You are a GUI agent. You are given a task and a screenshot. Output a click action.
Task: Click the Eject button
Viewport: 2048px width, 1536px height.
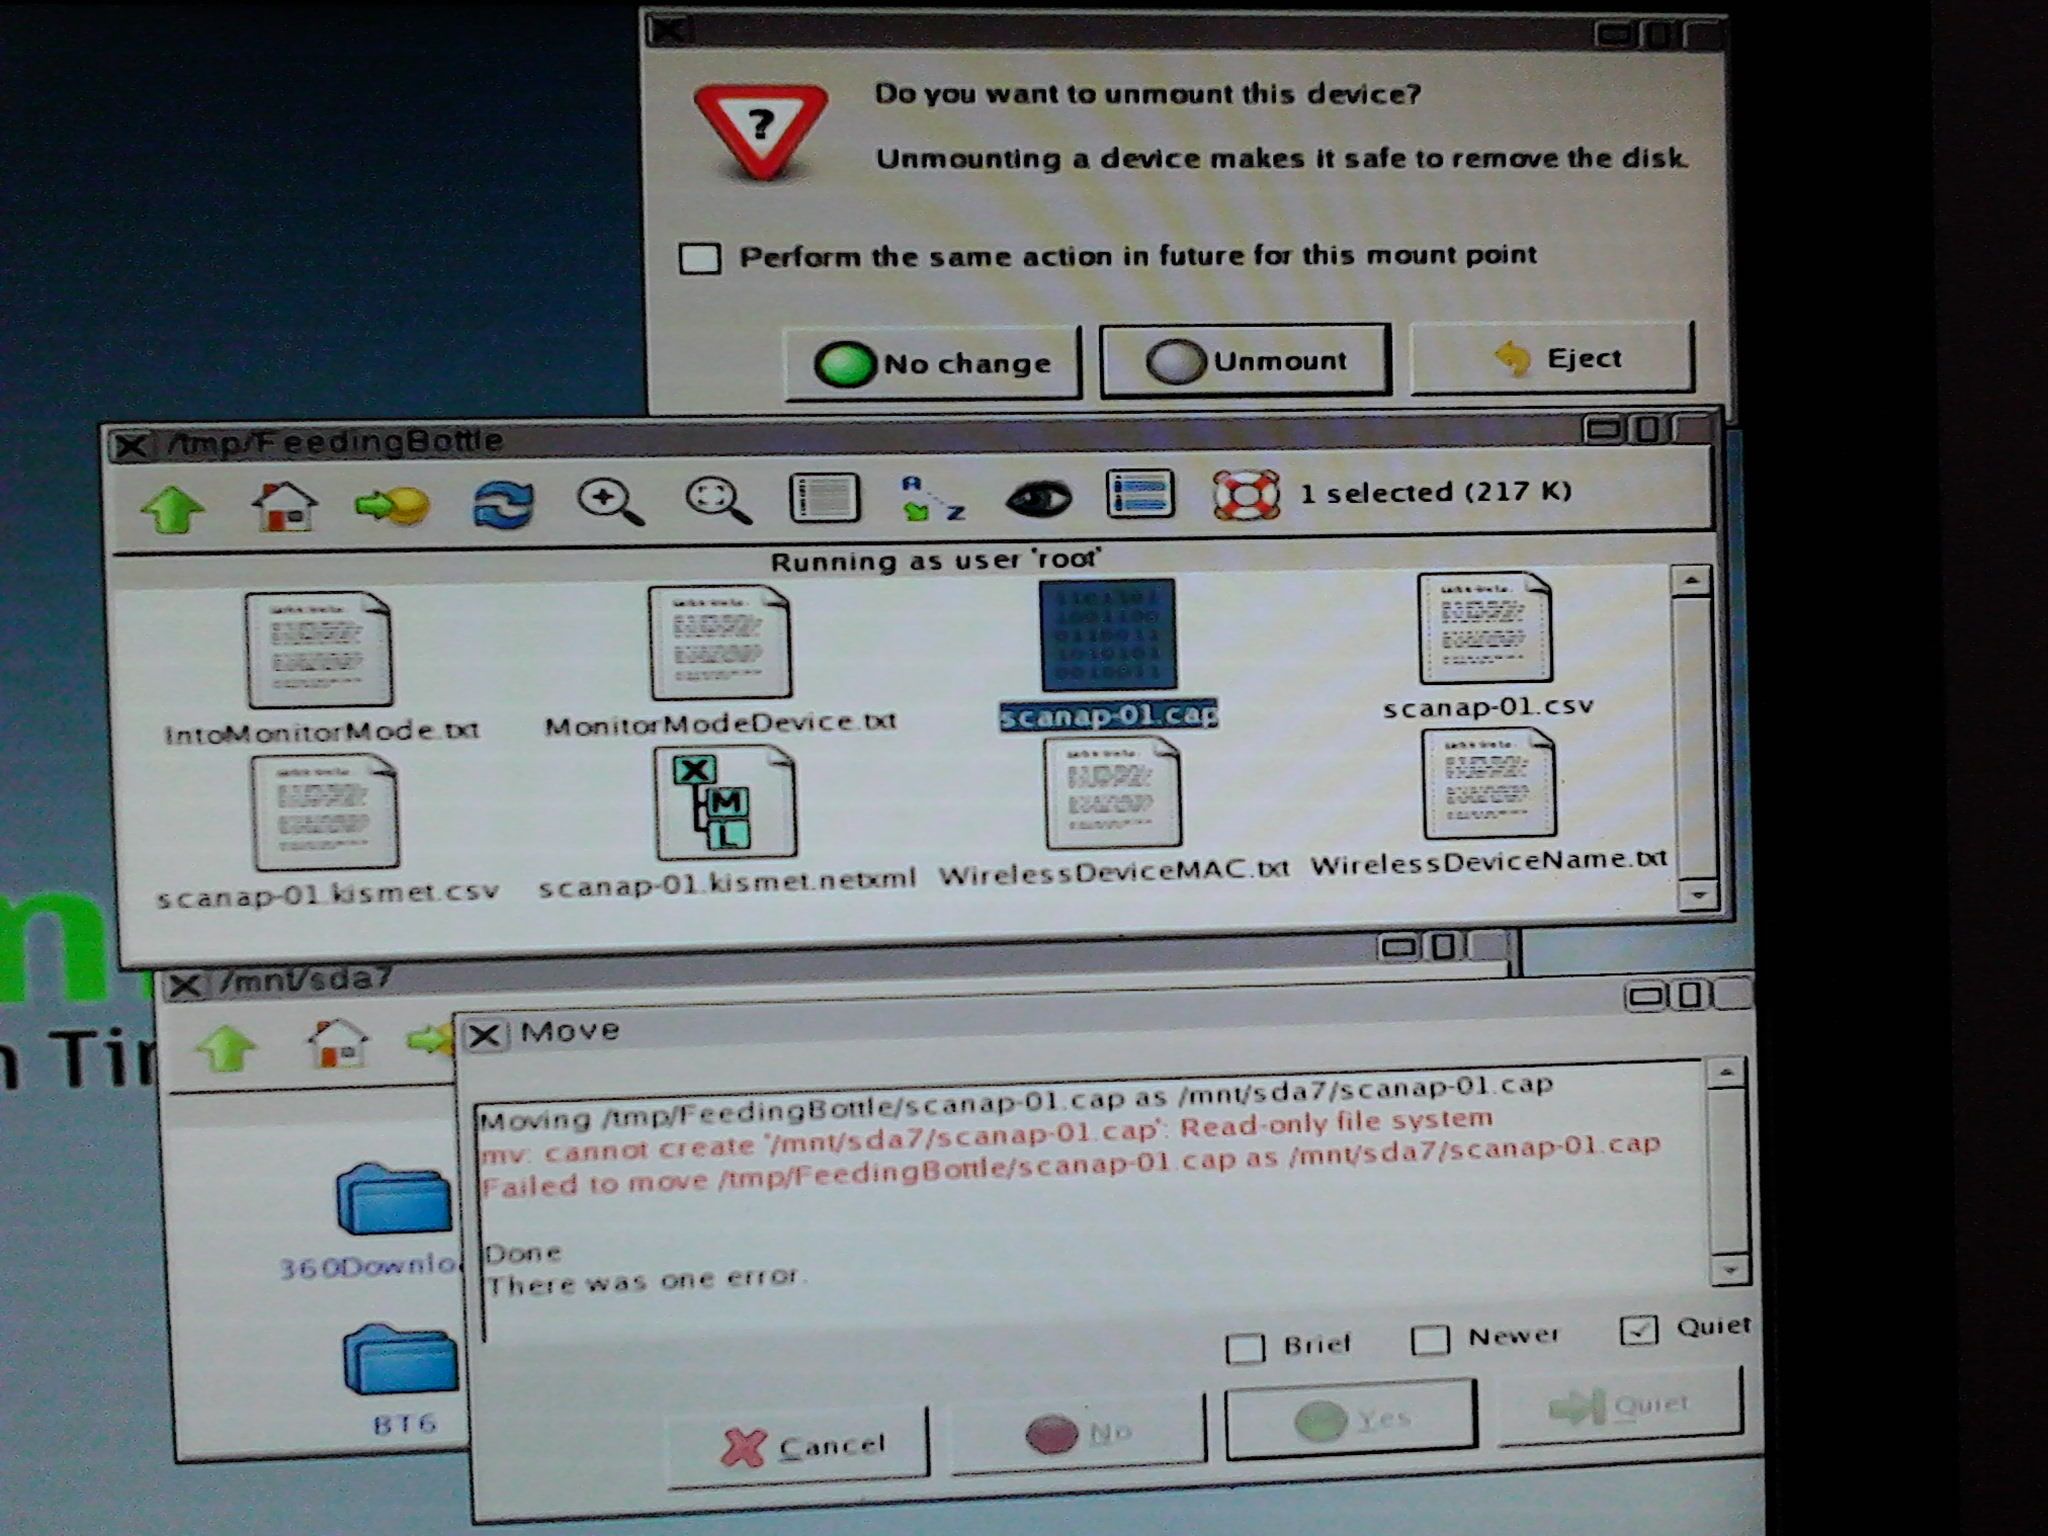pos(1552,358)
